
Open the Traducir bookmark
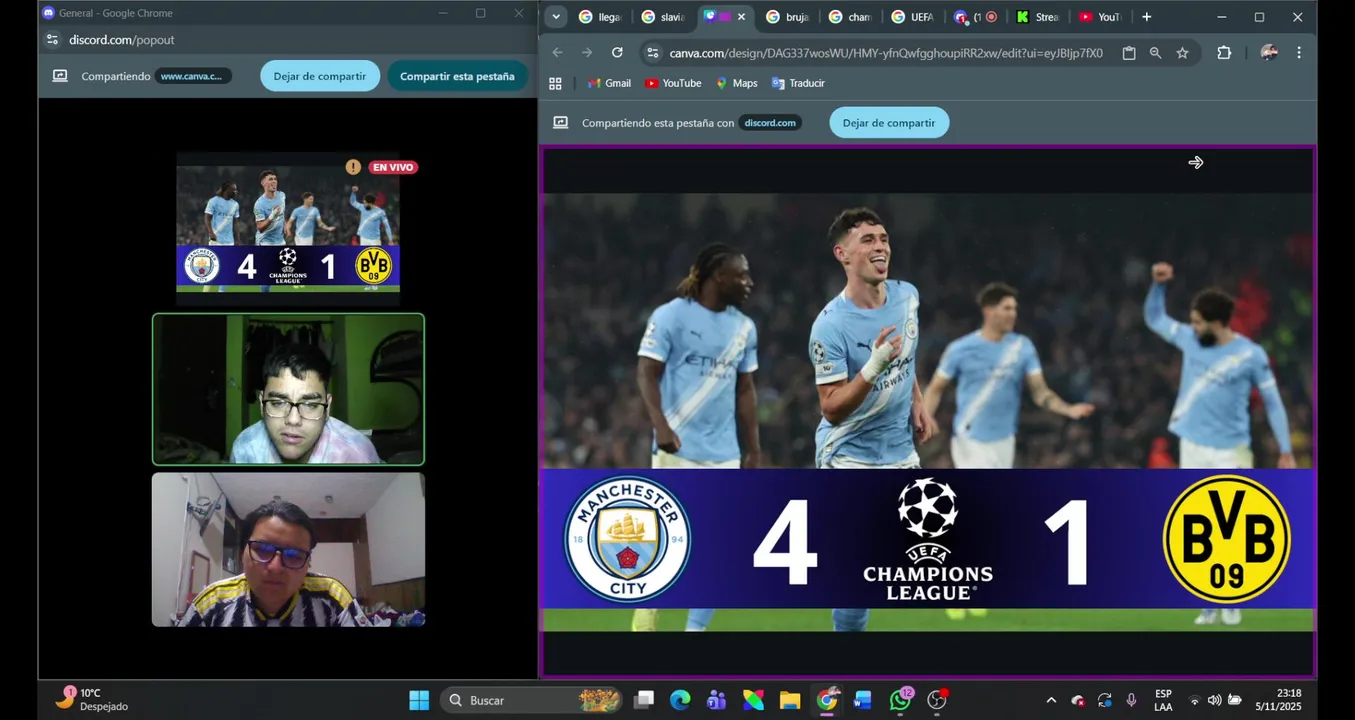798,83
